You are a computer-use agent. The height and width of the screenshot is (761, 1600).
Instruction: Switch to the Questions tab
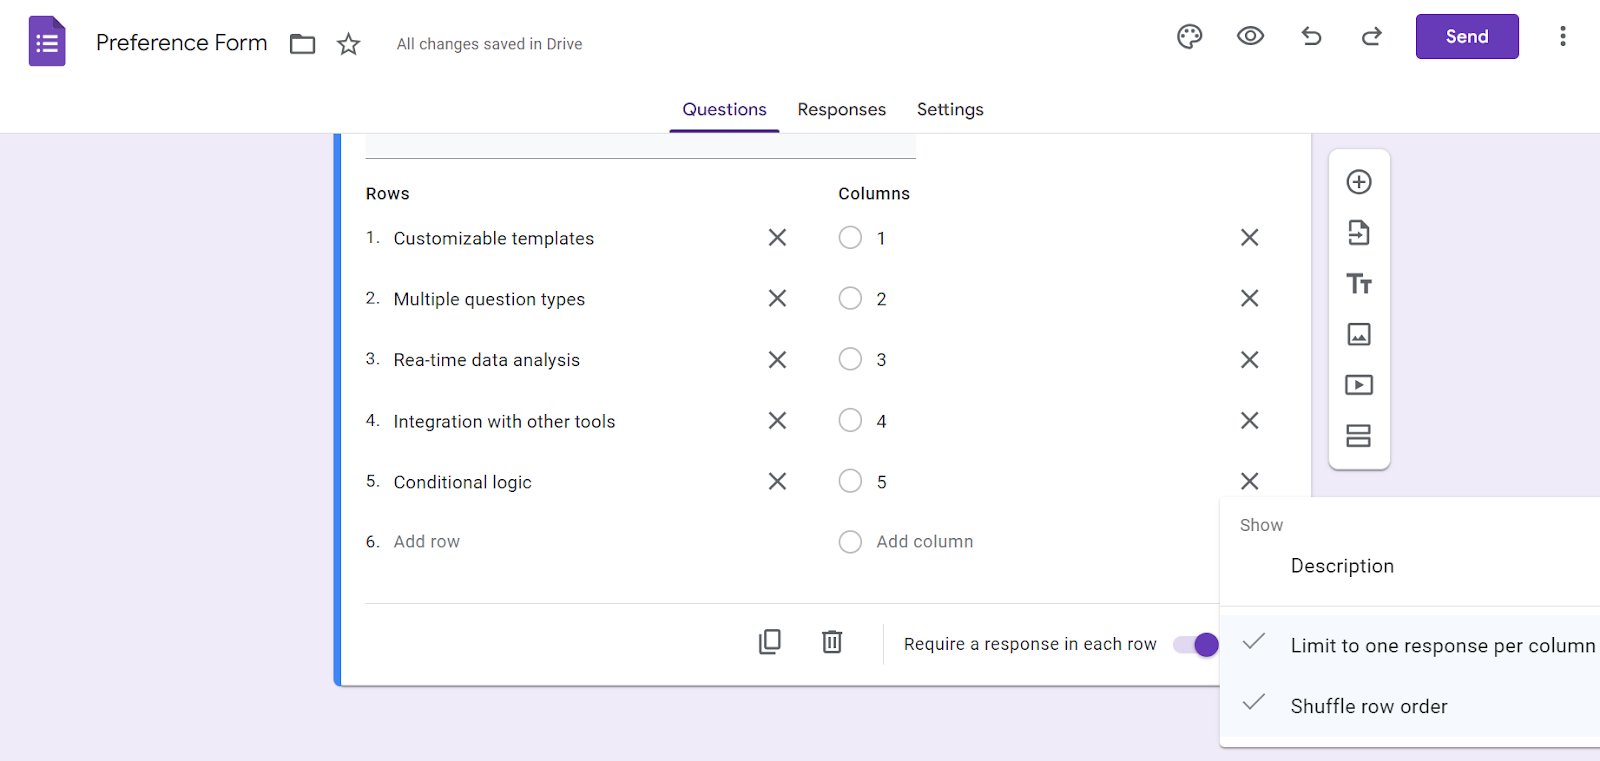click(x=724, y=110)
